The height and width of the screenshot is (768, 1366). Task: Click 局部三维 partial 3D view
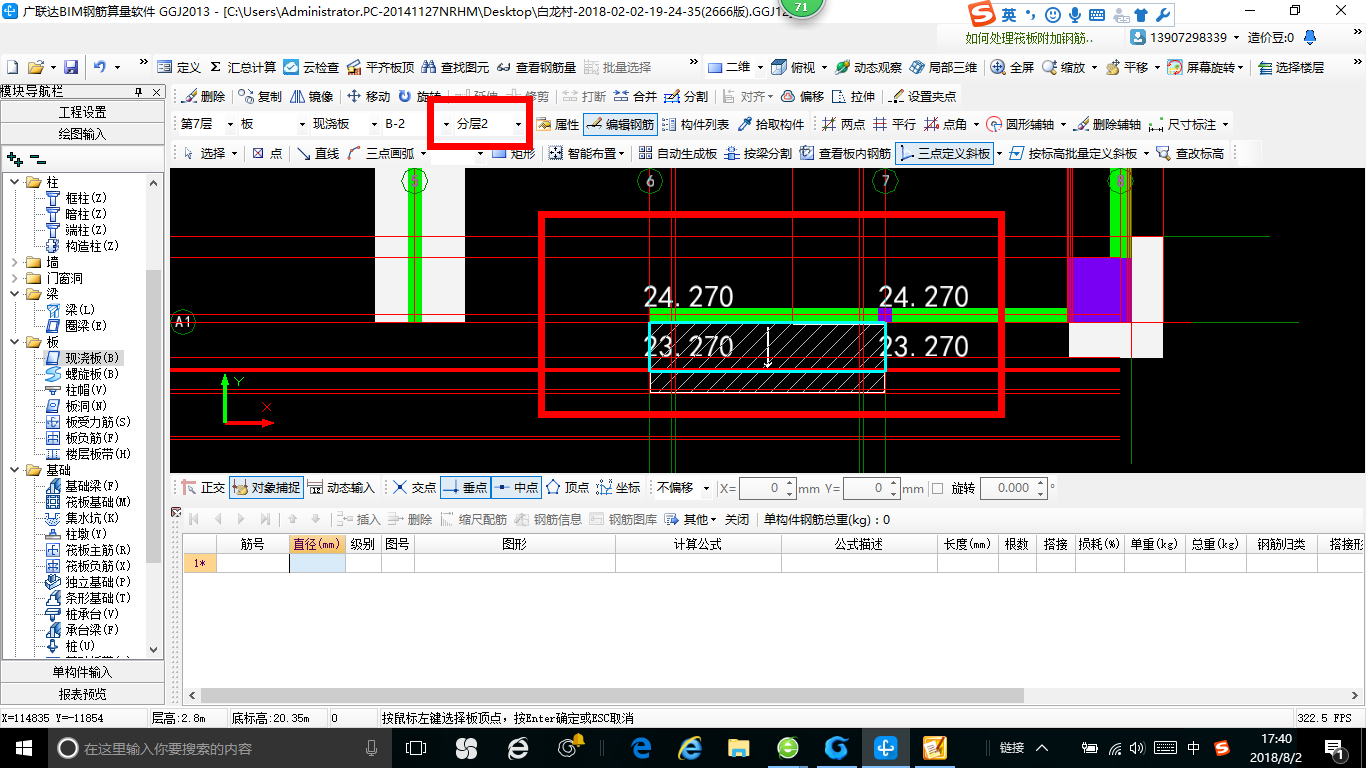point(943,67)
